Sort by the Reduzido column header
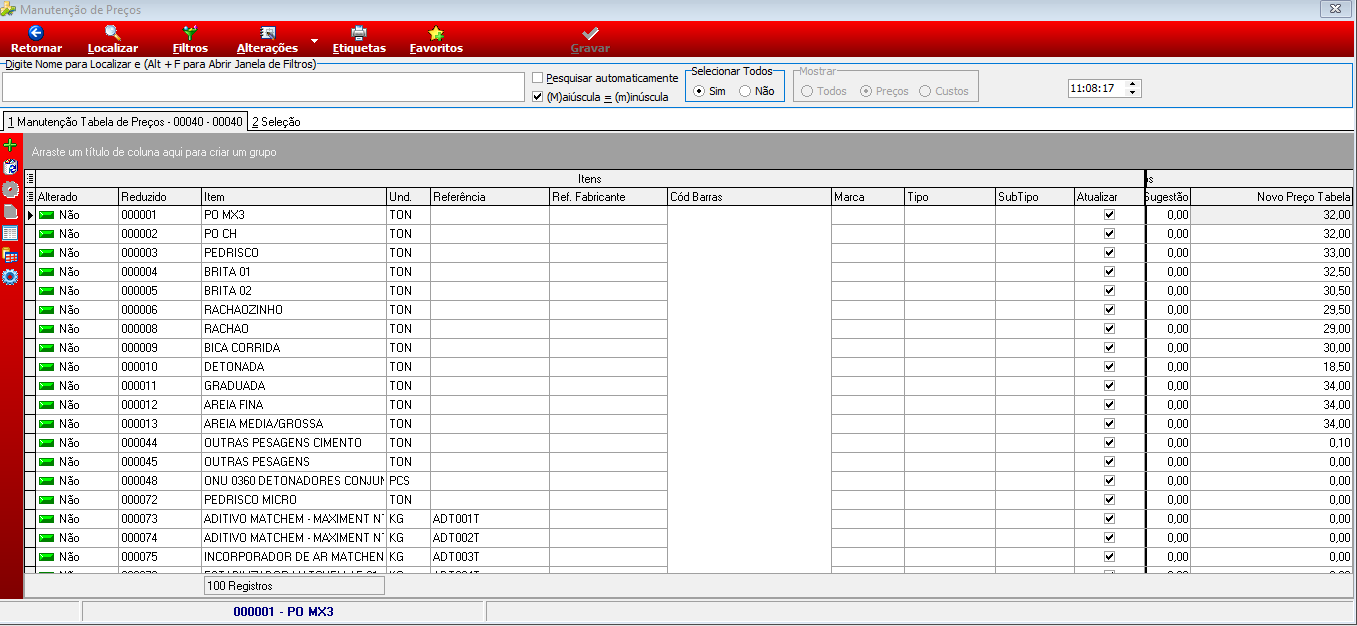 click(x=160, y=197)
